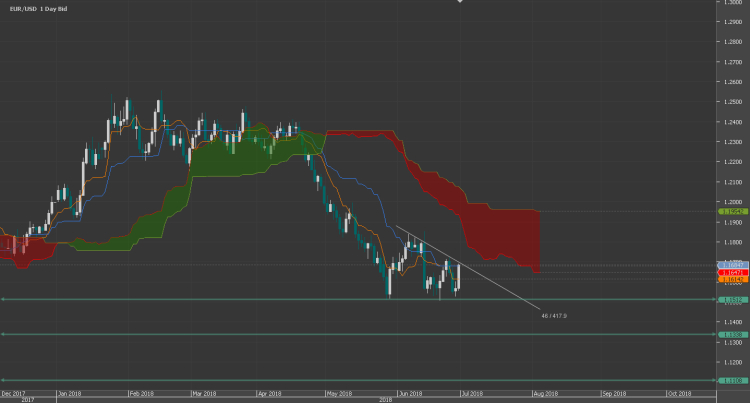Click the Jun 2018 date label

coord(411,394)
